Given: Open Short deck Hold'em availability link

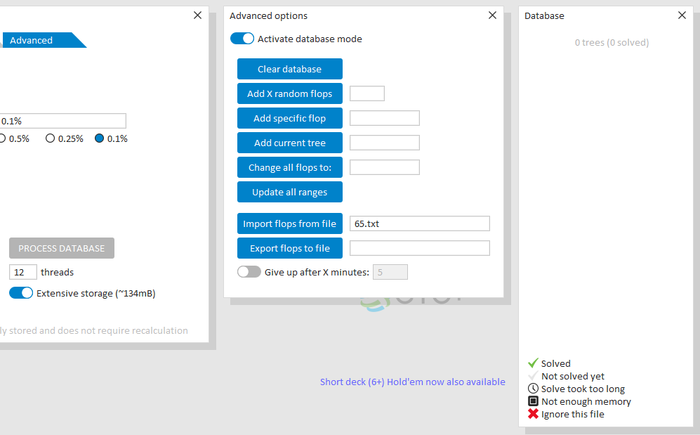Looking at the screenshot, I should click(412, 382).
